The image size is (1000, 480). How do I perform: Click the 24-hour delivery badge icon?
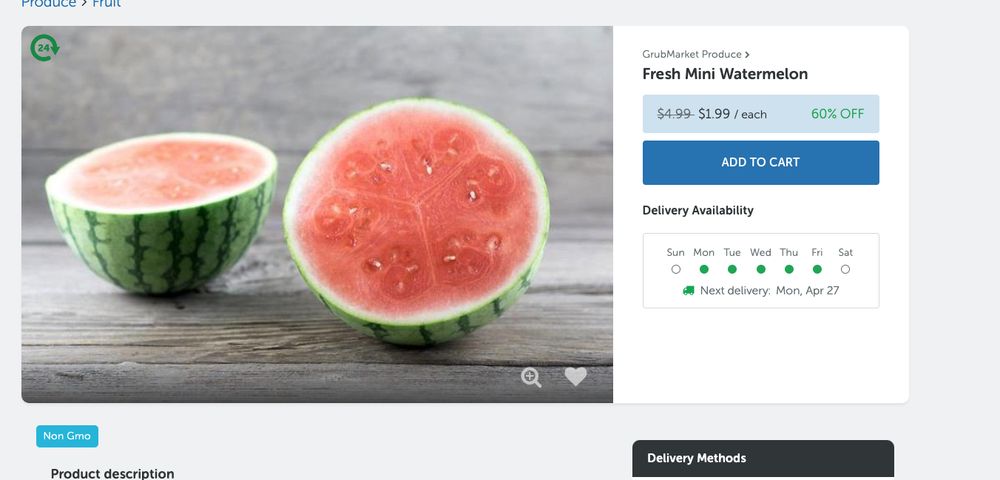coord(45,48)
